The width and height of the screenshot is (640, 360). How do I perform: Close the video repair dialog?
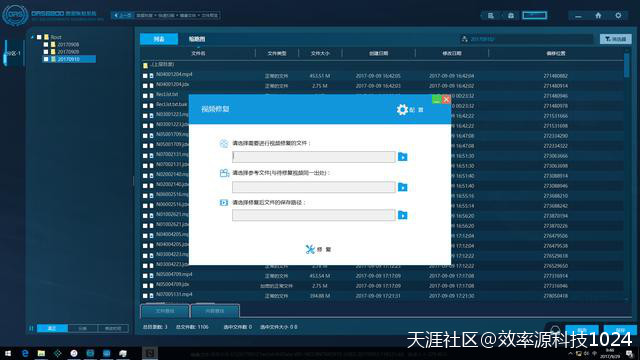[x=446, y=99]
